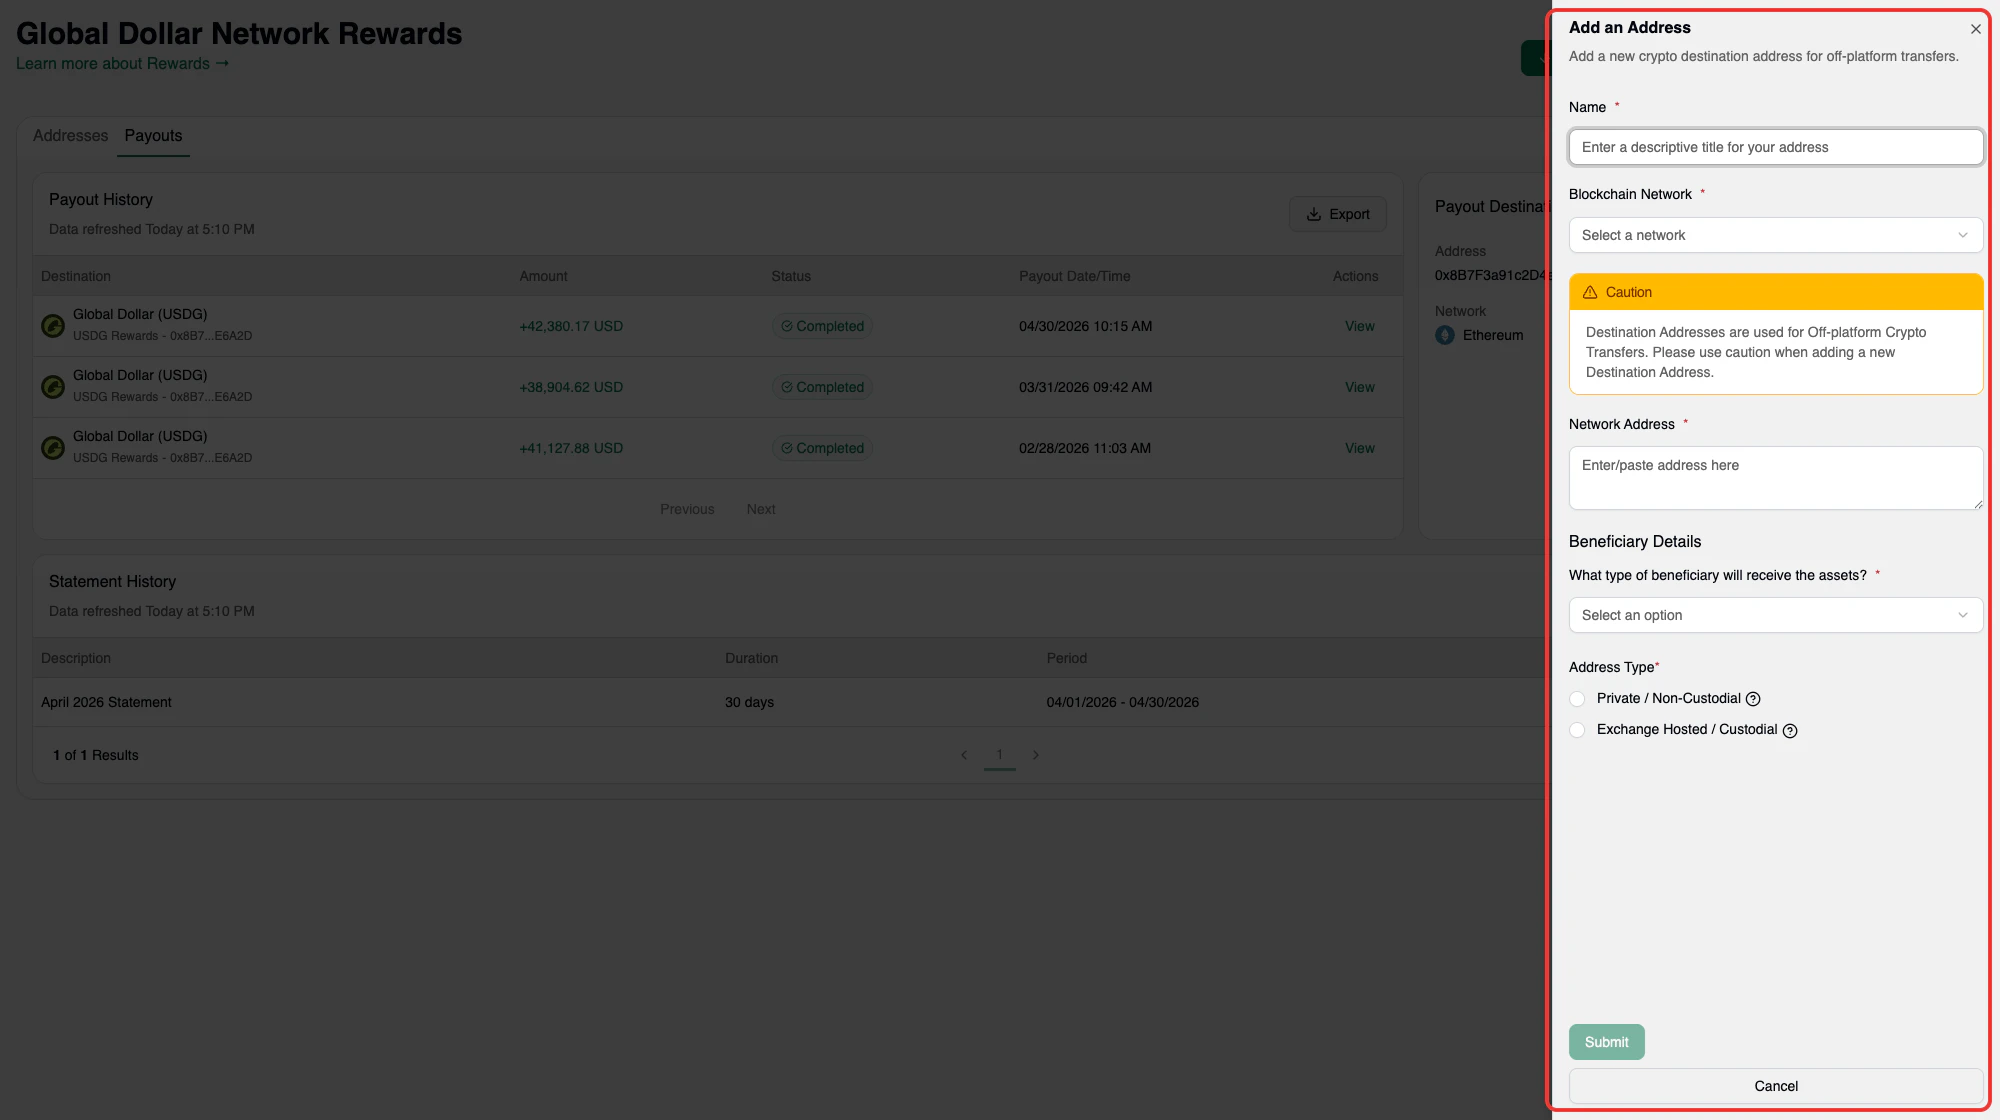Click the +38,904.62 USD amount
This screenshot has width=2000, height=1120.
pos(571,387)
